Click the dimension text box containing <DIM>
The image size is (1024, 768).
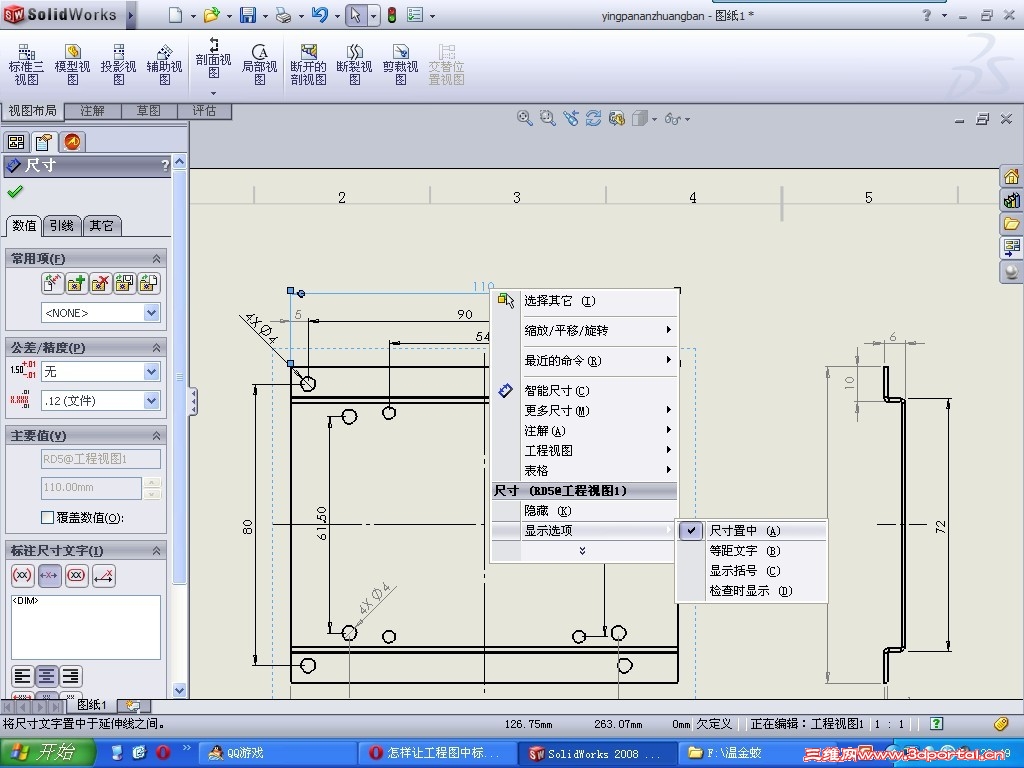pos(86,627)
